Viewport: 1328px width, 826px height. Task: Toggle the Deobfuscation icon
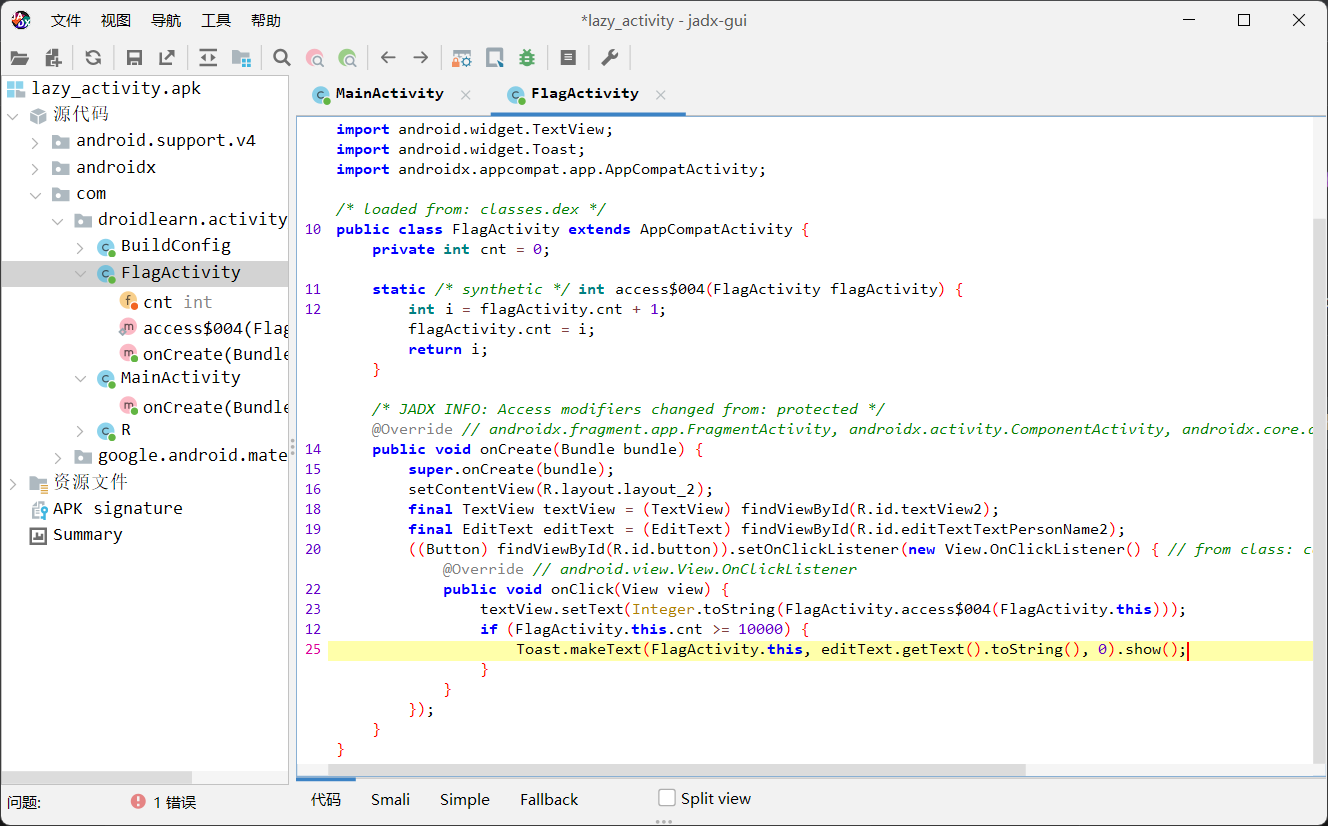coord(461,58)
